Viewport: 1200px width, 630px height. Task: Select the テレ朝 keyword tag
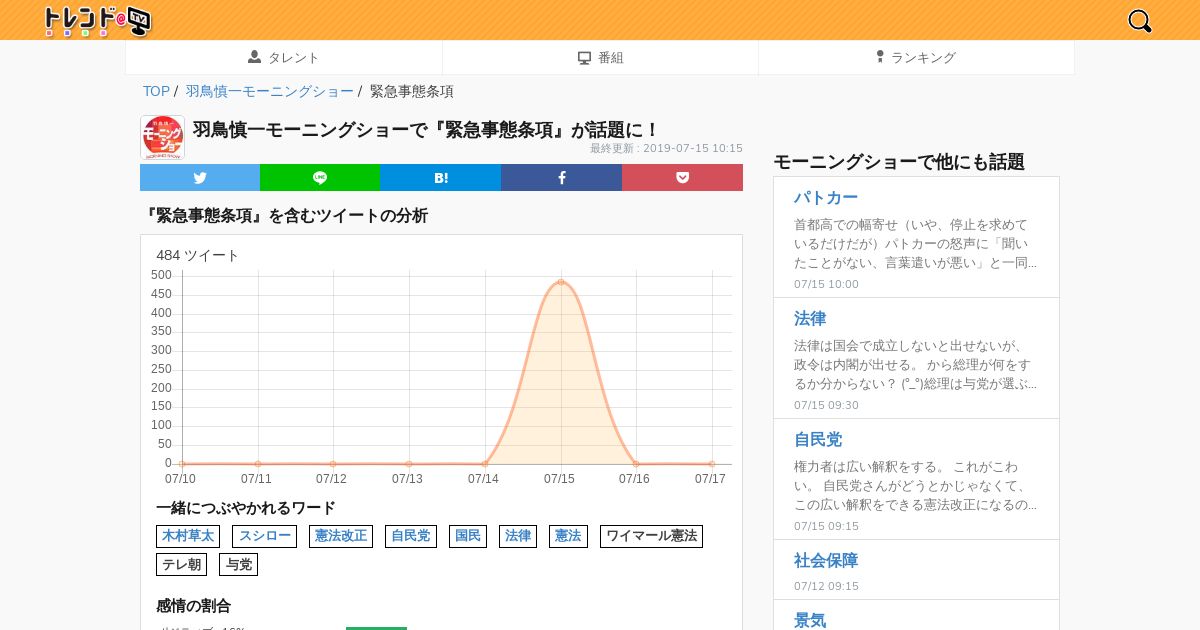tap(181, 564)
